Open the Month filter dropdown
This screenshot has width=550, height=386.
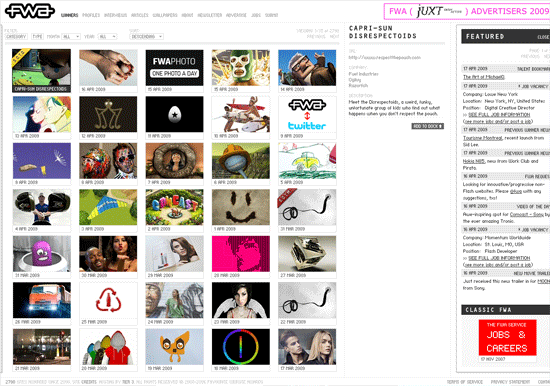point(71,36)
